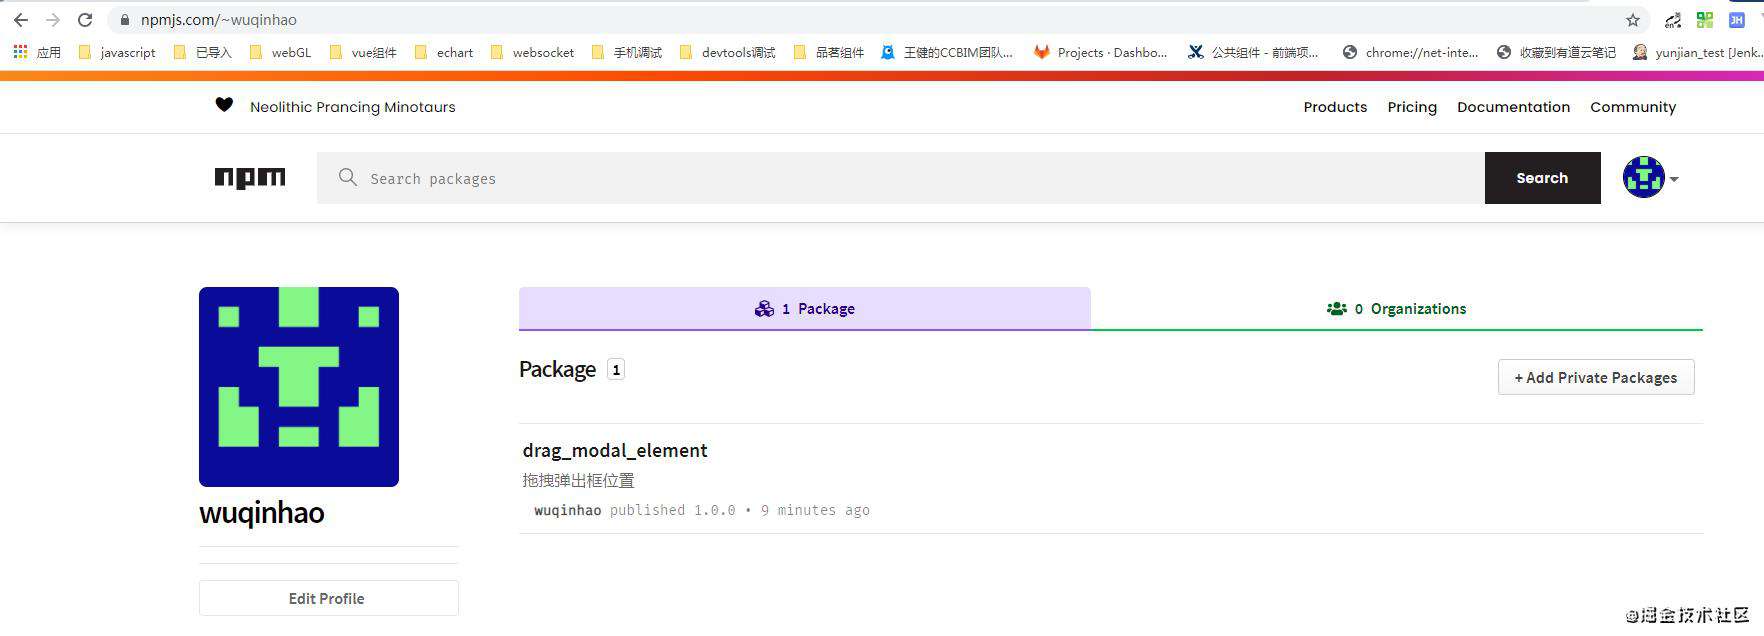Click the green QR extension icon

point(1705,20)
